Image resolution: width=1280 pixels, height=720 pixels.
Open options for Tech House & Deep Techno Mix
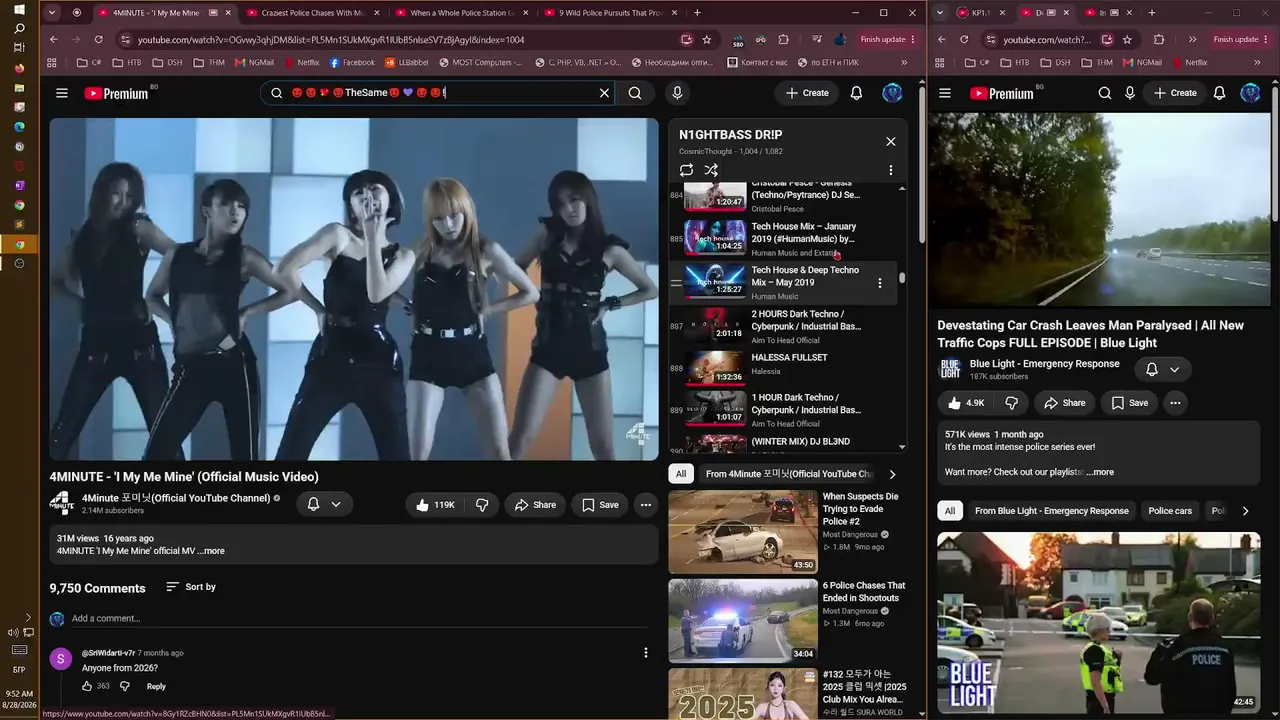coord(880,283)
